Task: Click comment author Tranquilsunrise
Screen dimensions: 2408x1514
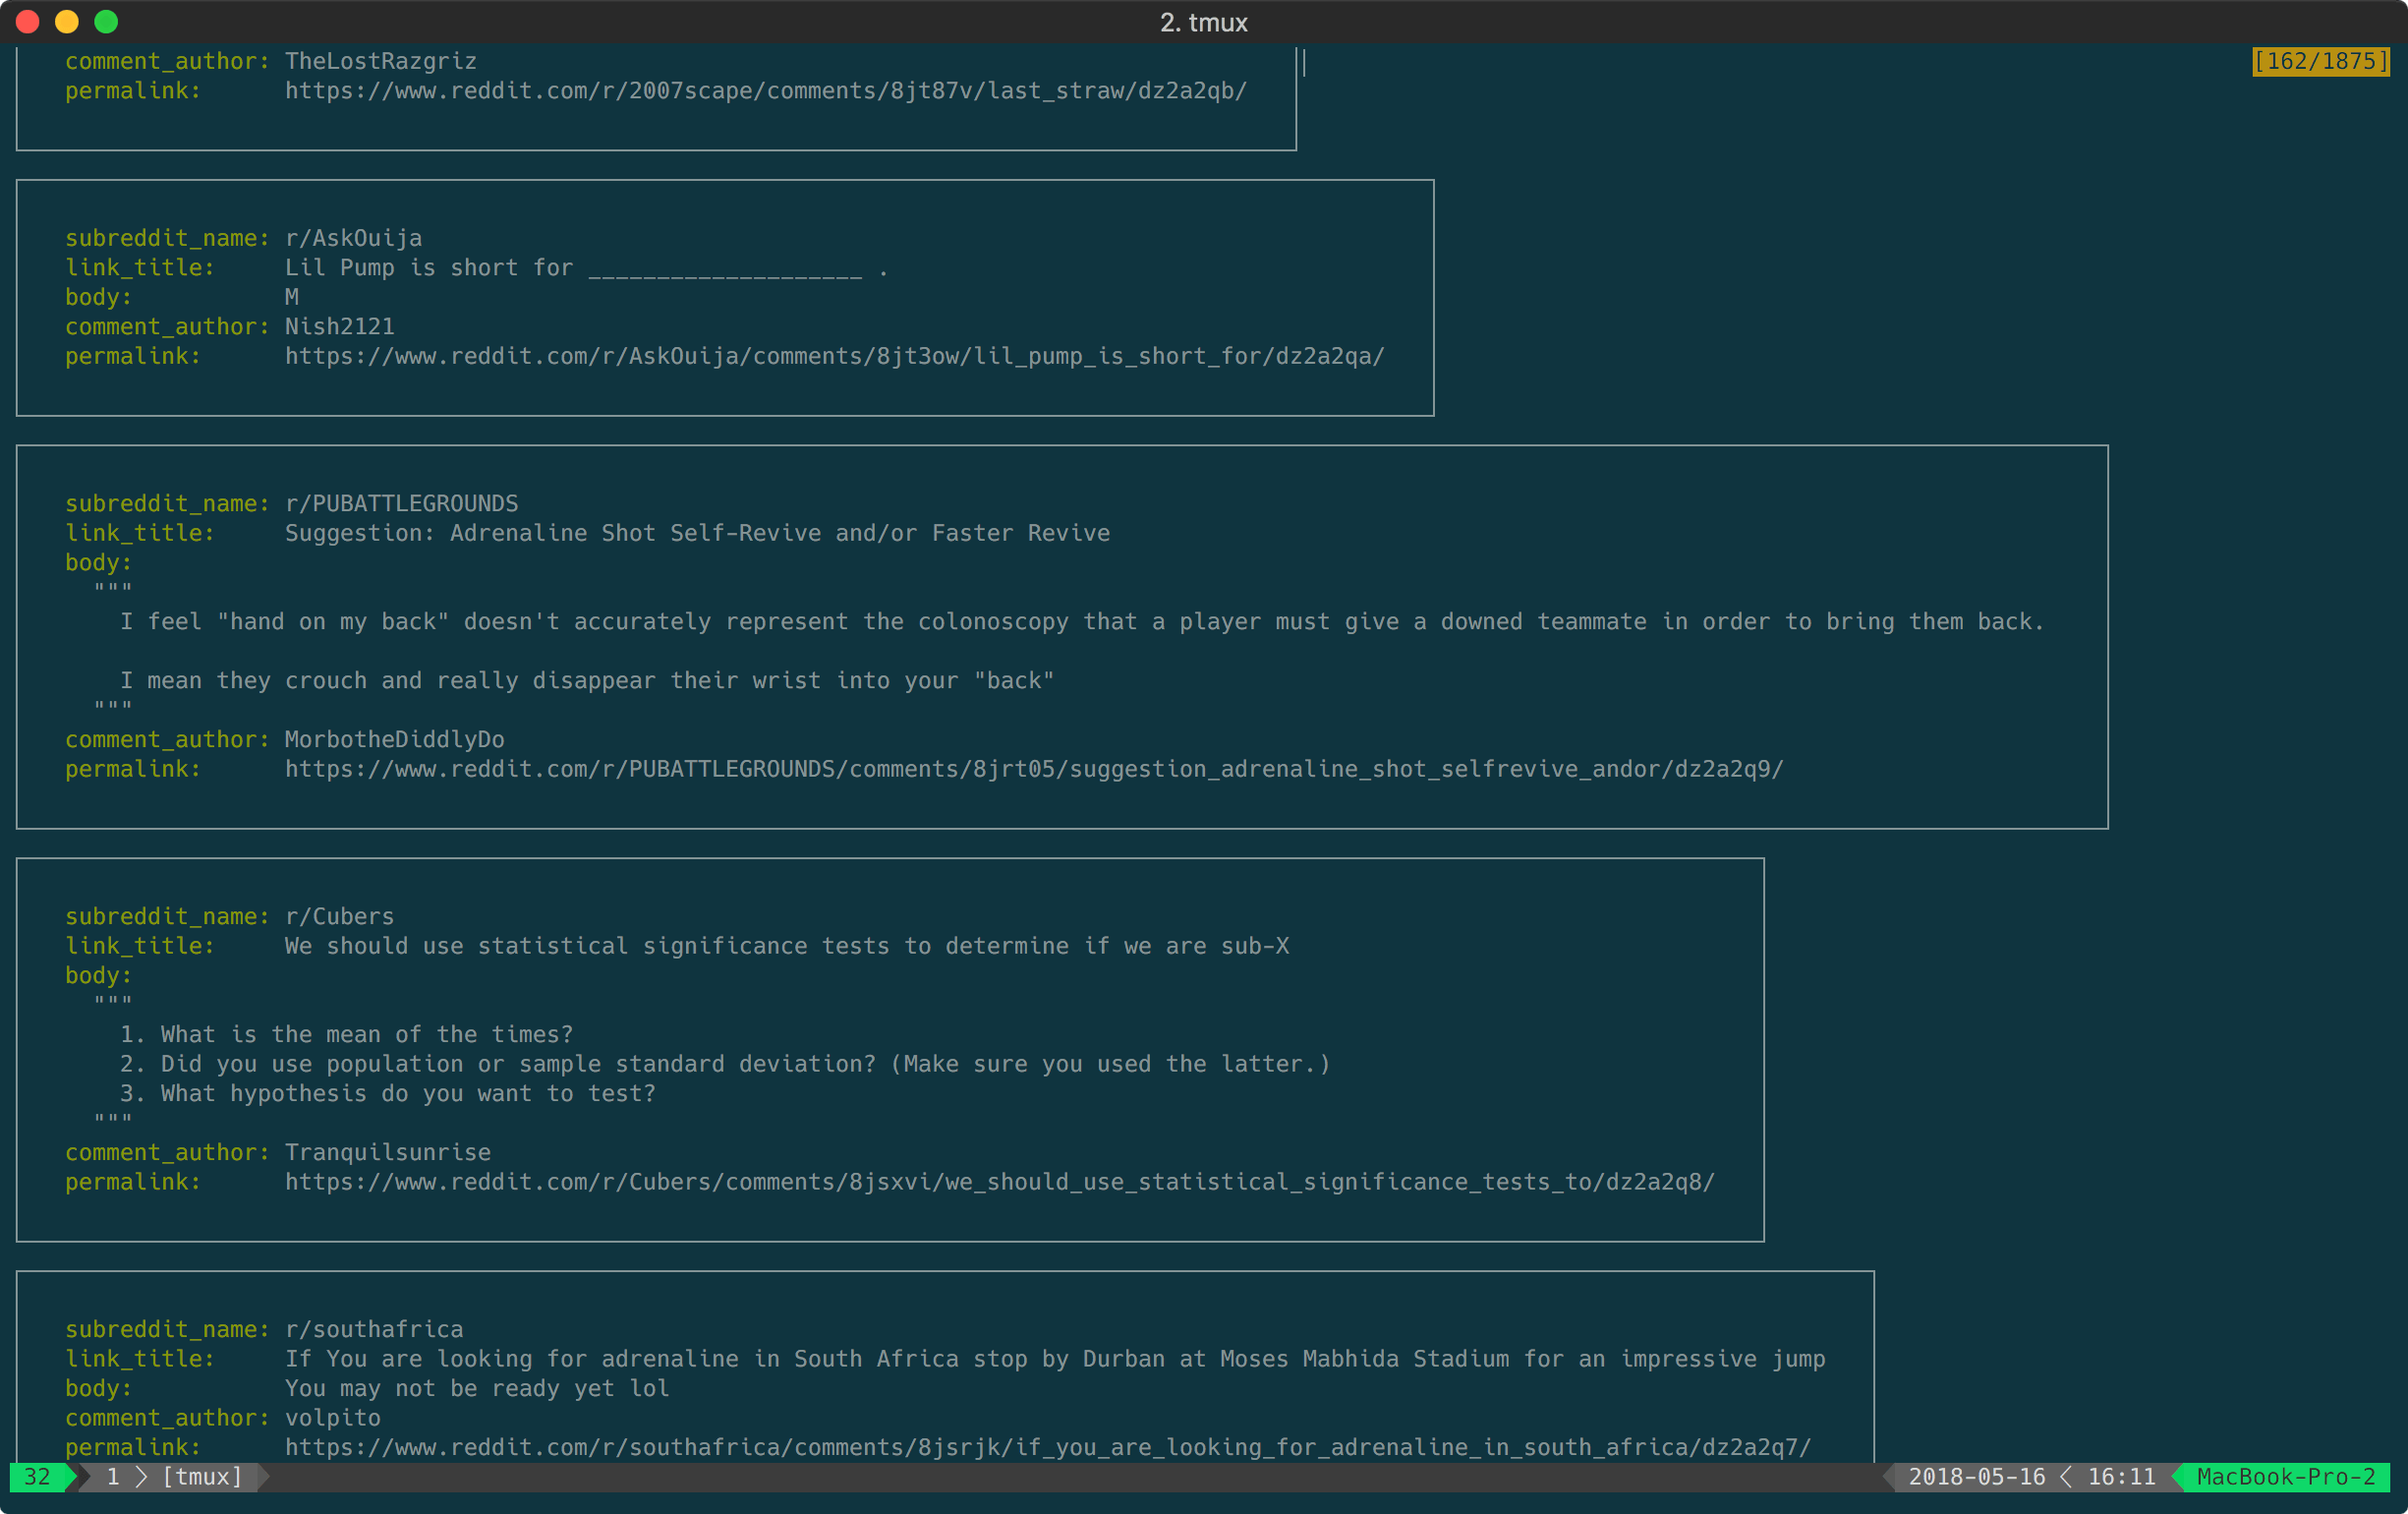Action: coord(388,1153)
